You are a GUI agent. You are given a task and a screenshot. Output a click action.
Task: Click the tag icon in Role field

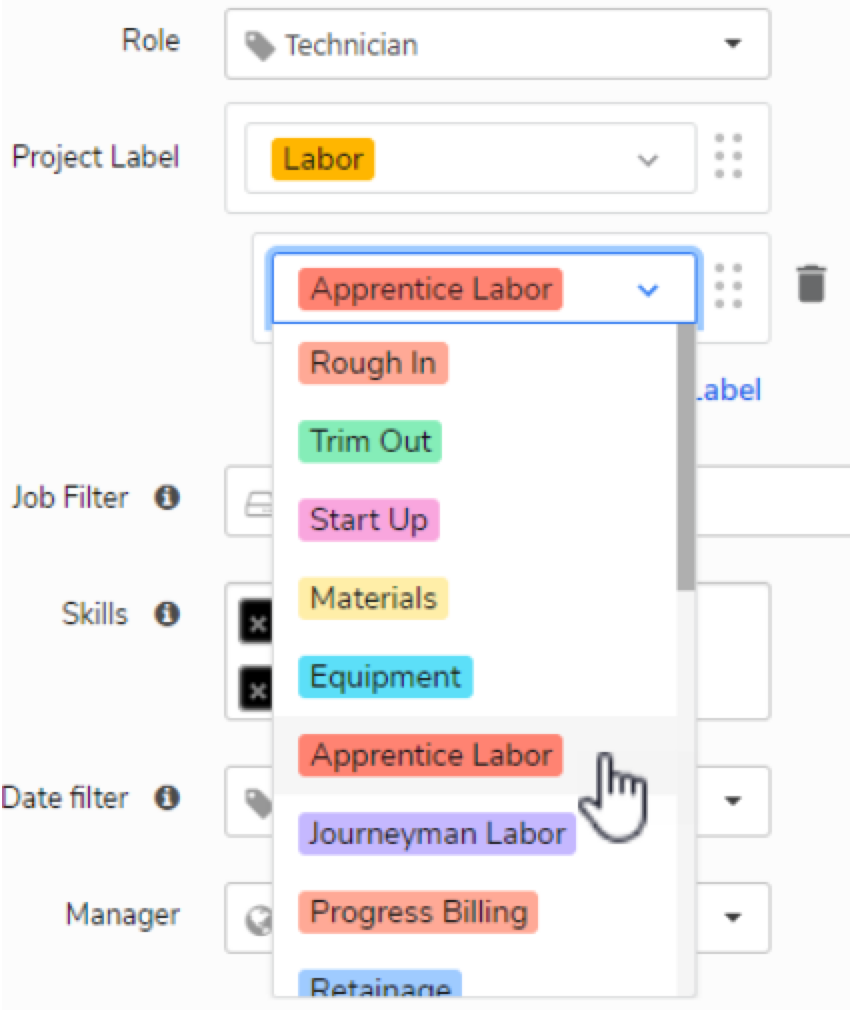[x=260, y=46]
